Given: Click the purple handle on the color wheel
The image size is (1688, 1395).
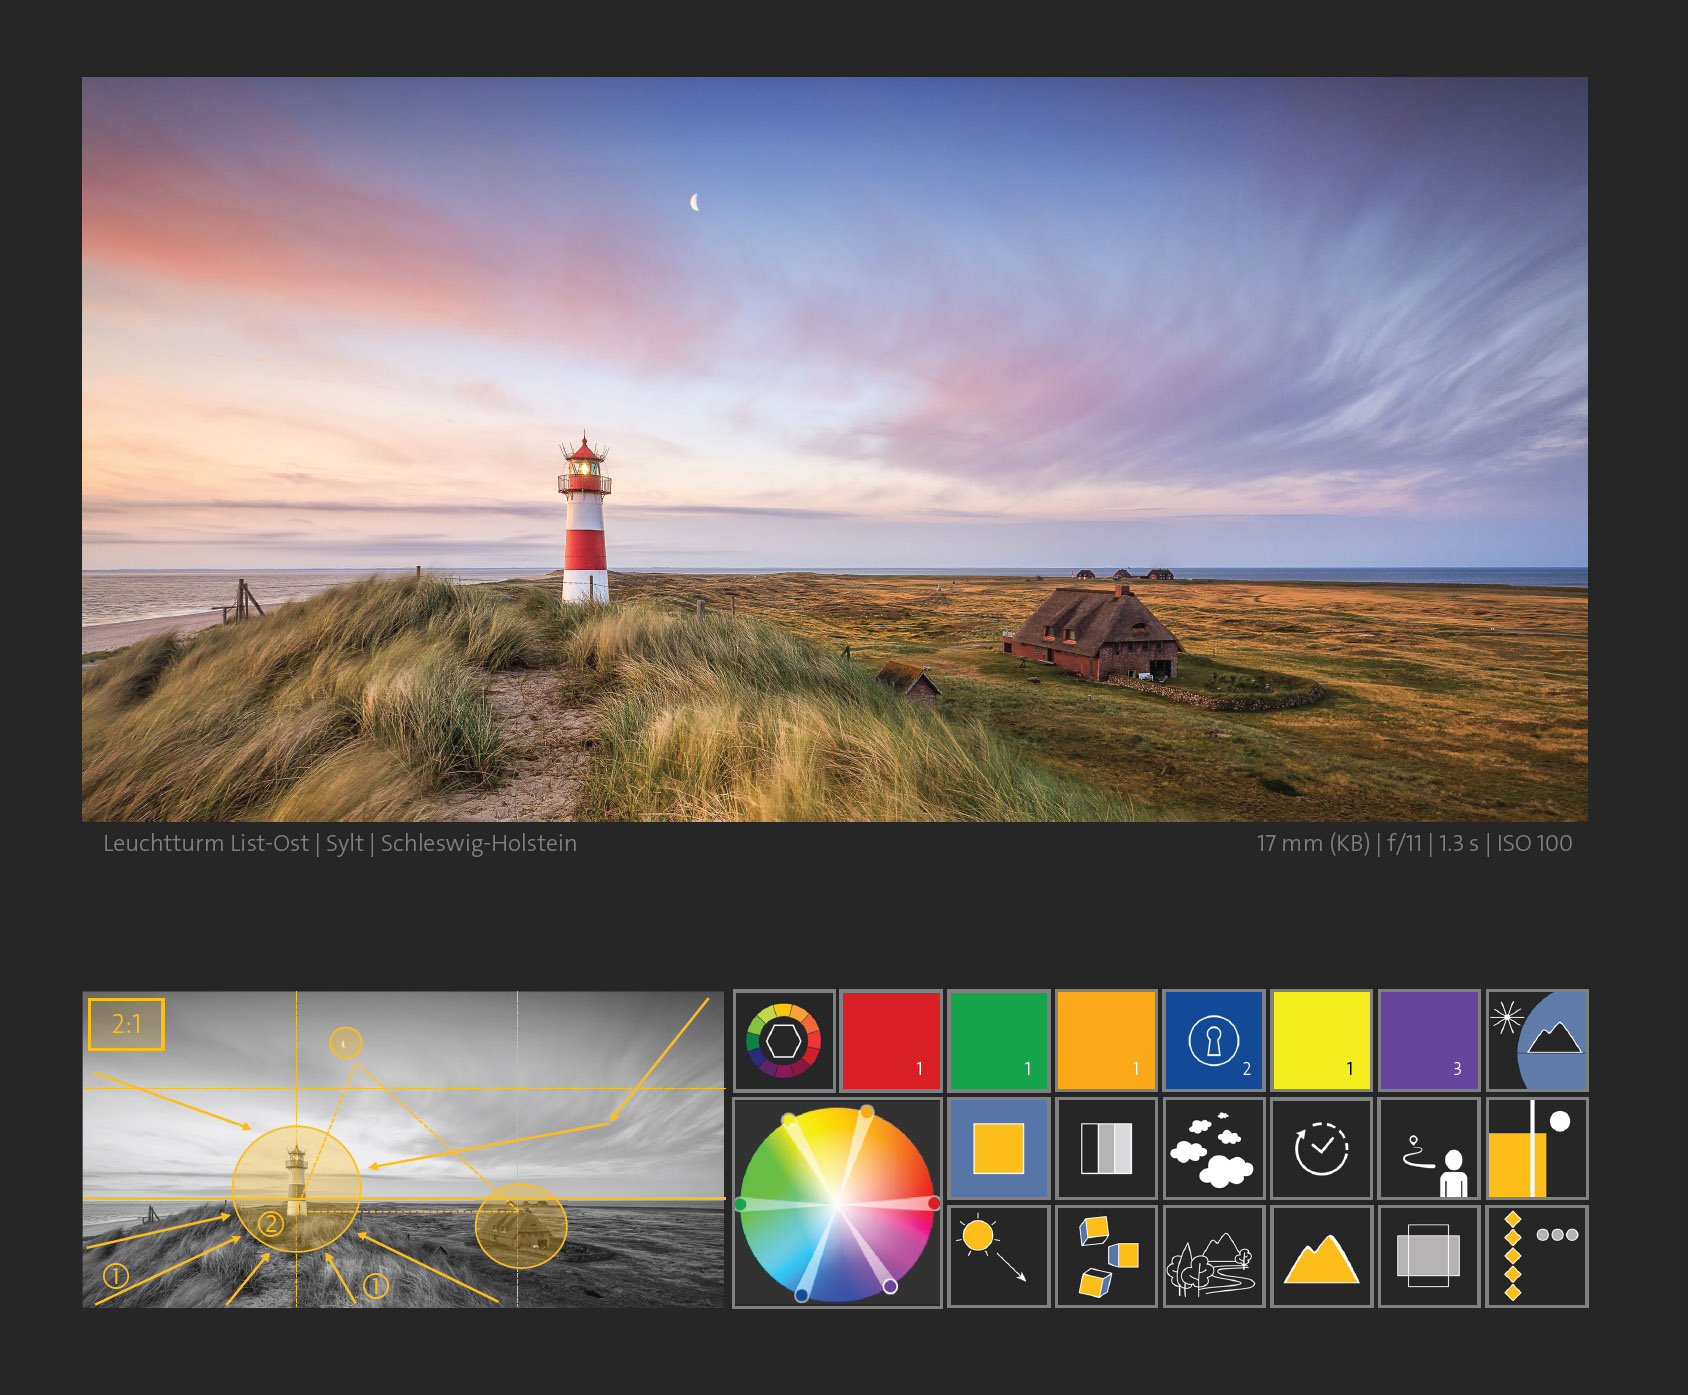Looking at the screenshot, I should point(890,1287).
